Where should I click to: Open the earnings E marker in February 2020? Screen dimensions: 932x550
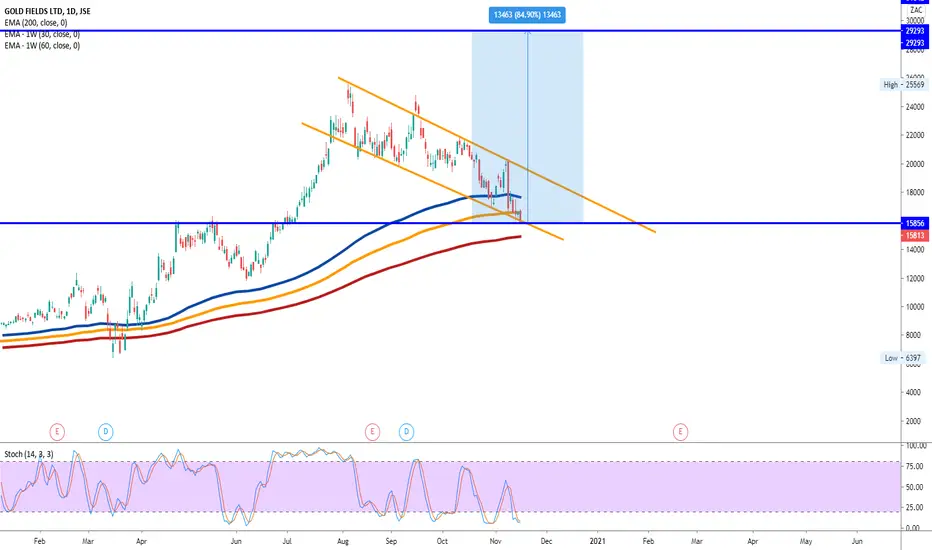tap(57, 432)
